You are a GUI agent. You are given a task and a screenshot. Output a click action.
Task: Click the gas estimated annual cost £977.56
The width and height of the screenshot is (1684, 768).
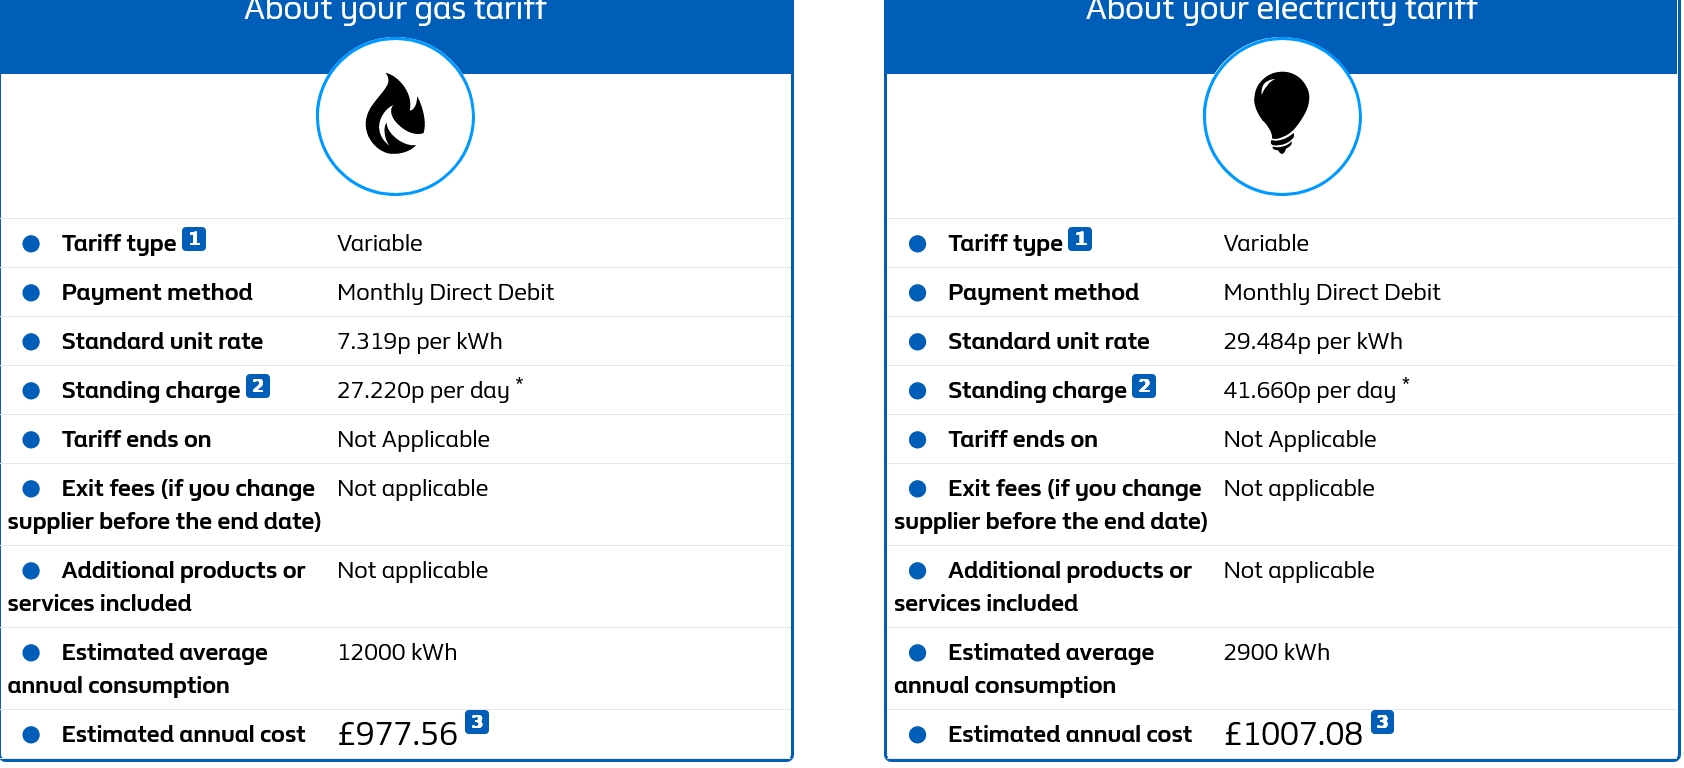397,734
